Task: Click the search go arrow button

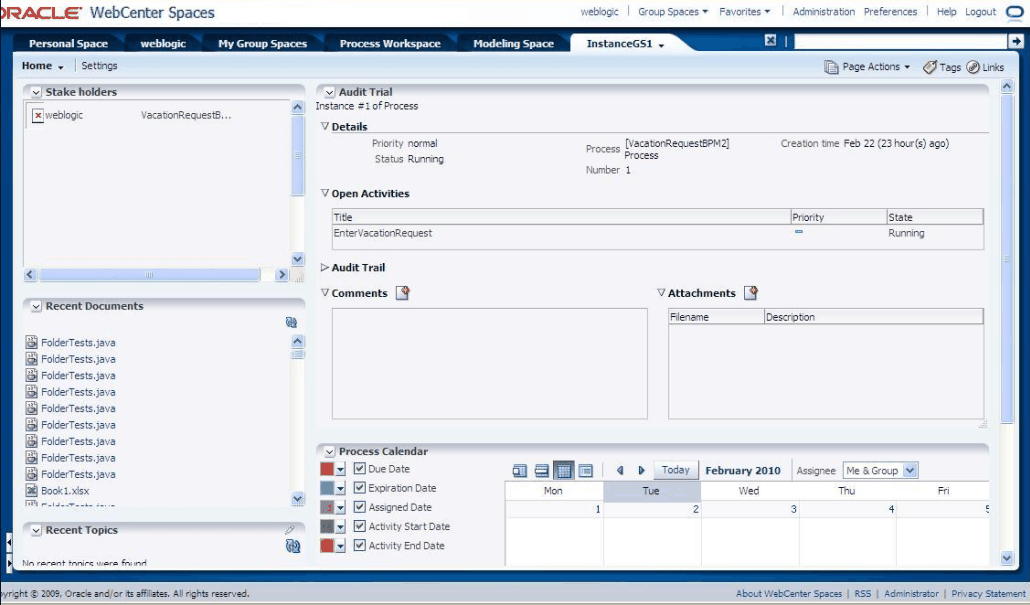Action: (x=1016, y=41)
